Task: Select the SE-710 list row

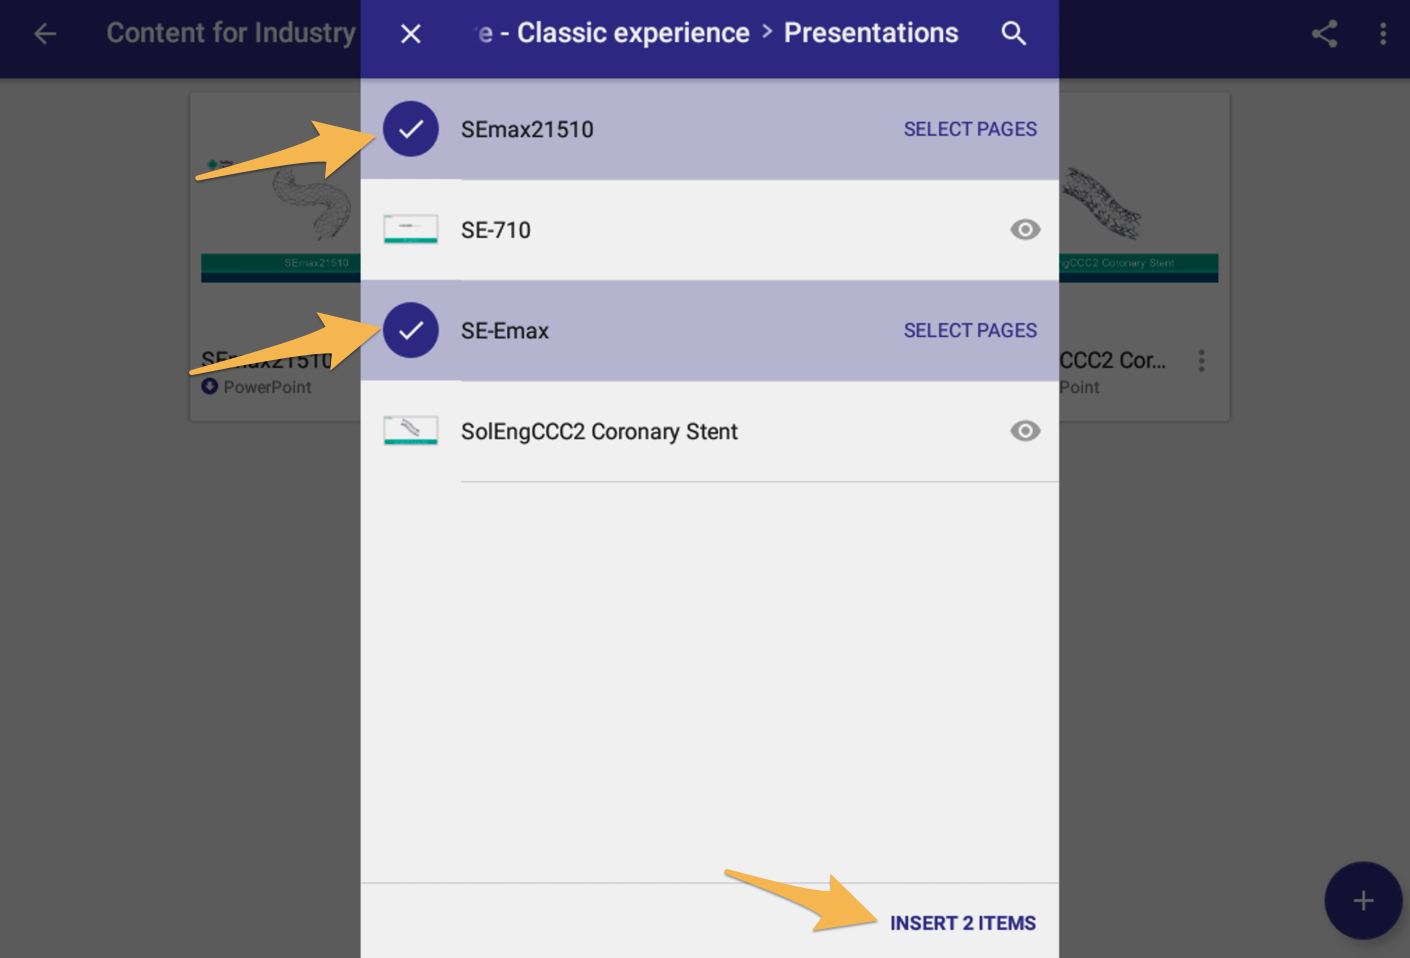Action: tap(700, 230)
